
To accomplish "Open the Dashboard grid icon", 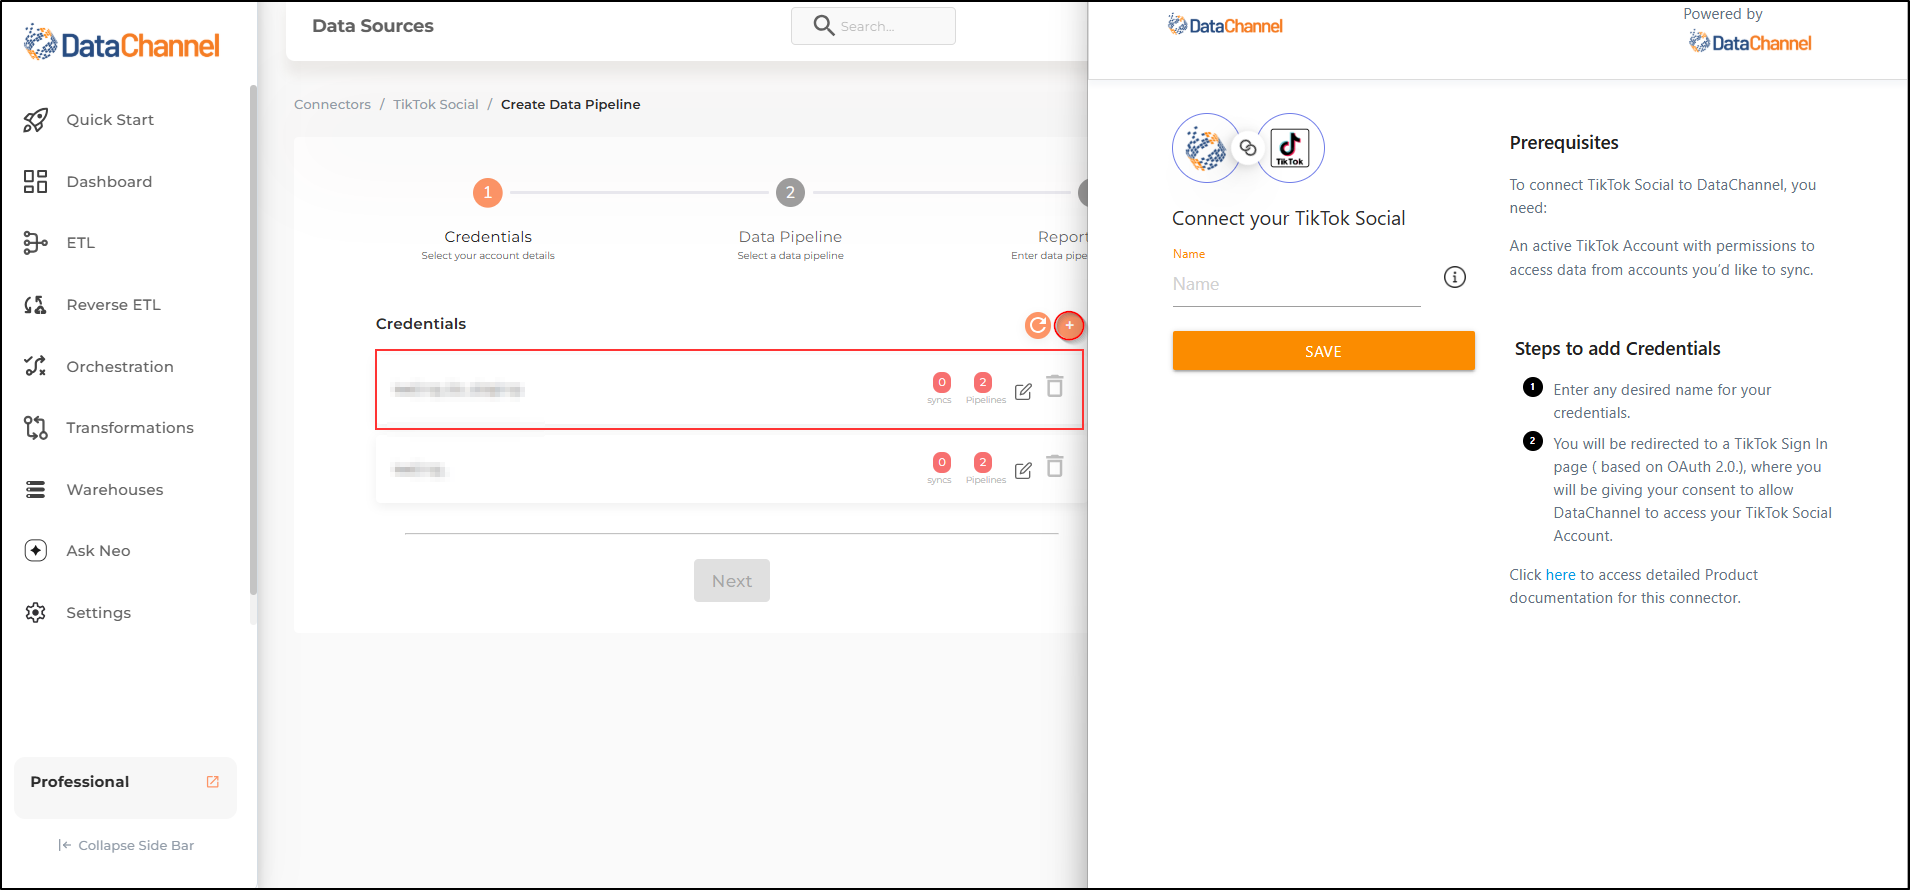I will pos(36,181).
